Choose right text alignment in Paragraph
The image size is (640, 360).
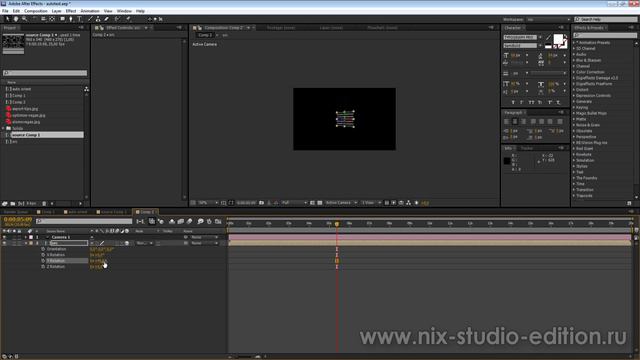point(524,122)
